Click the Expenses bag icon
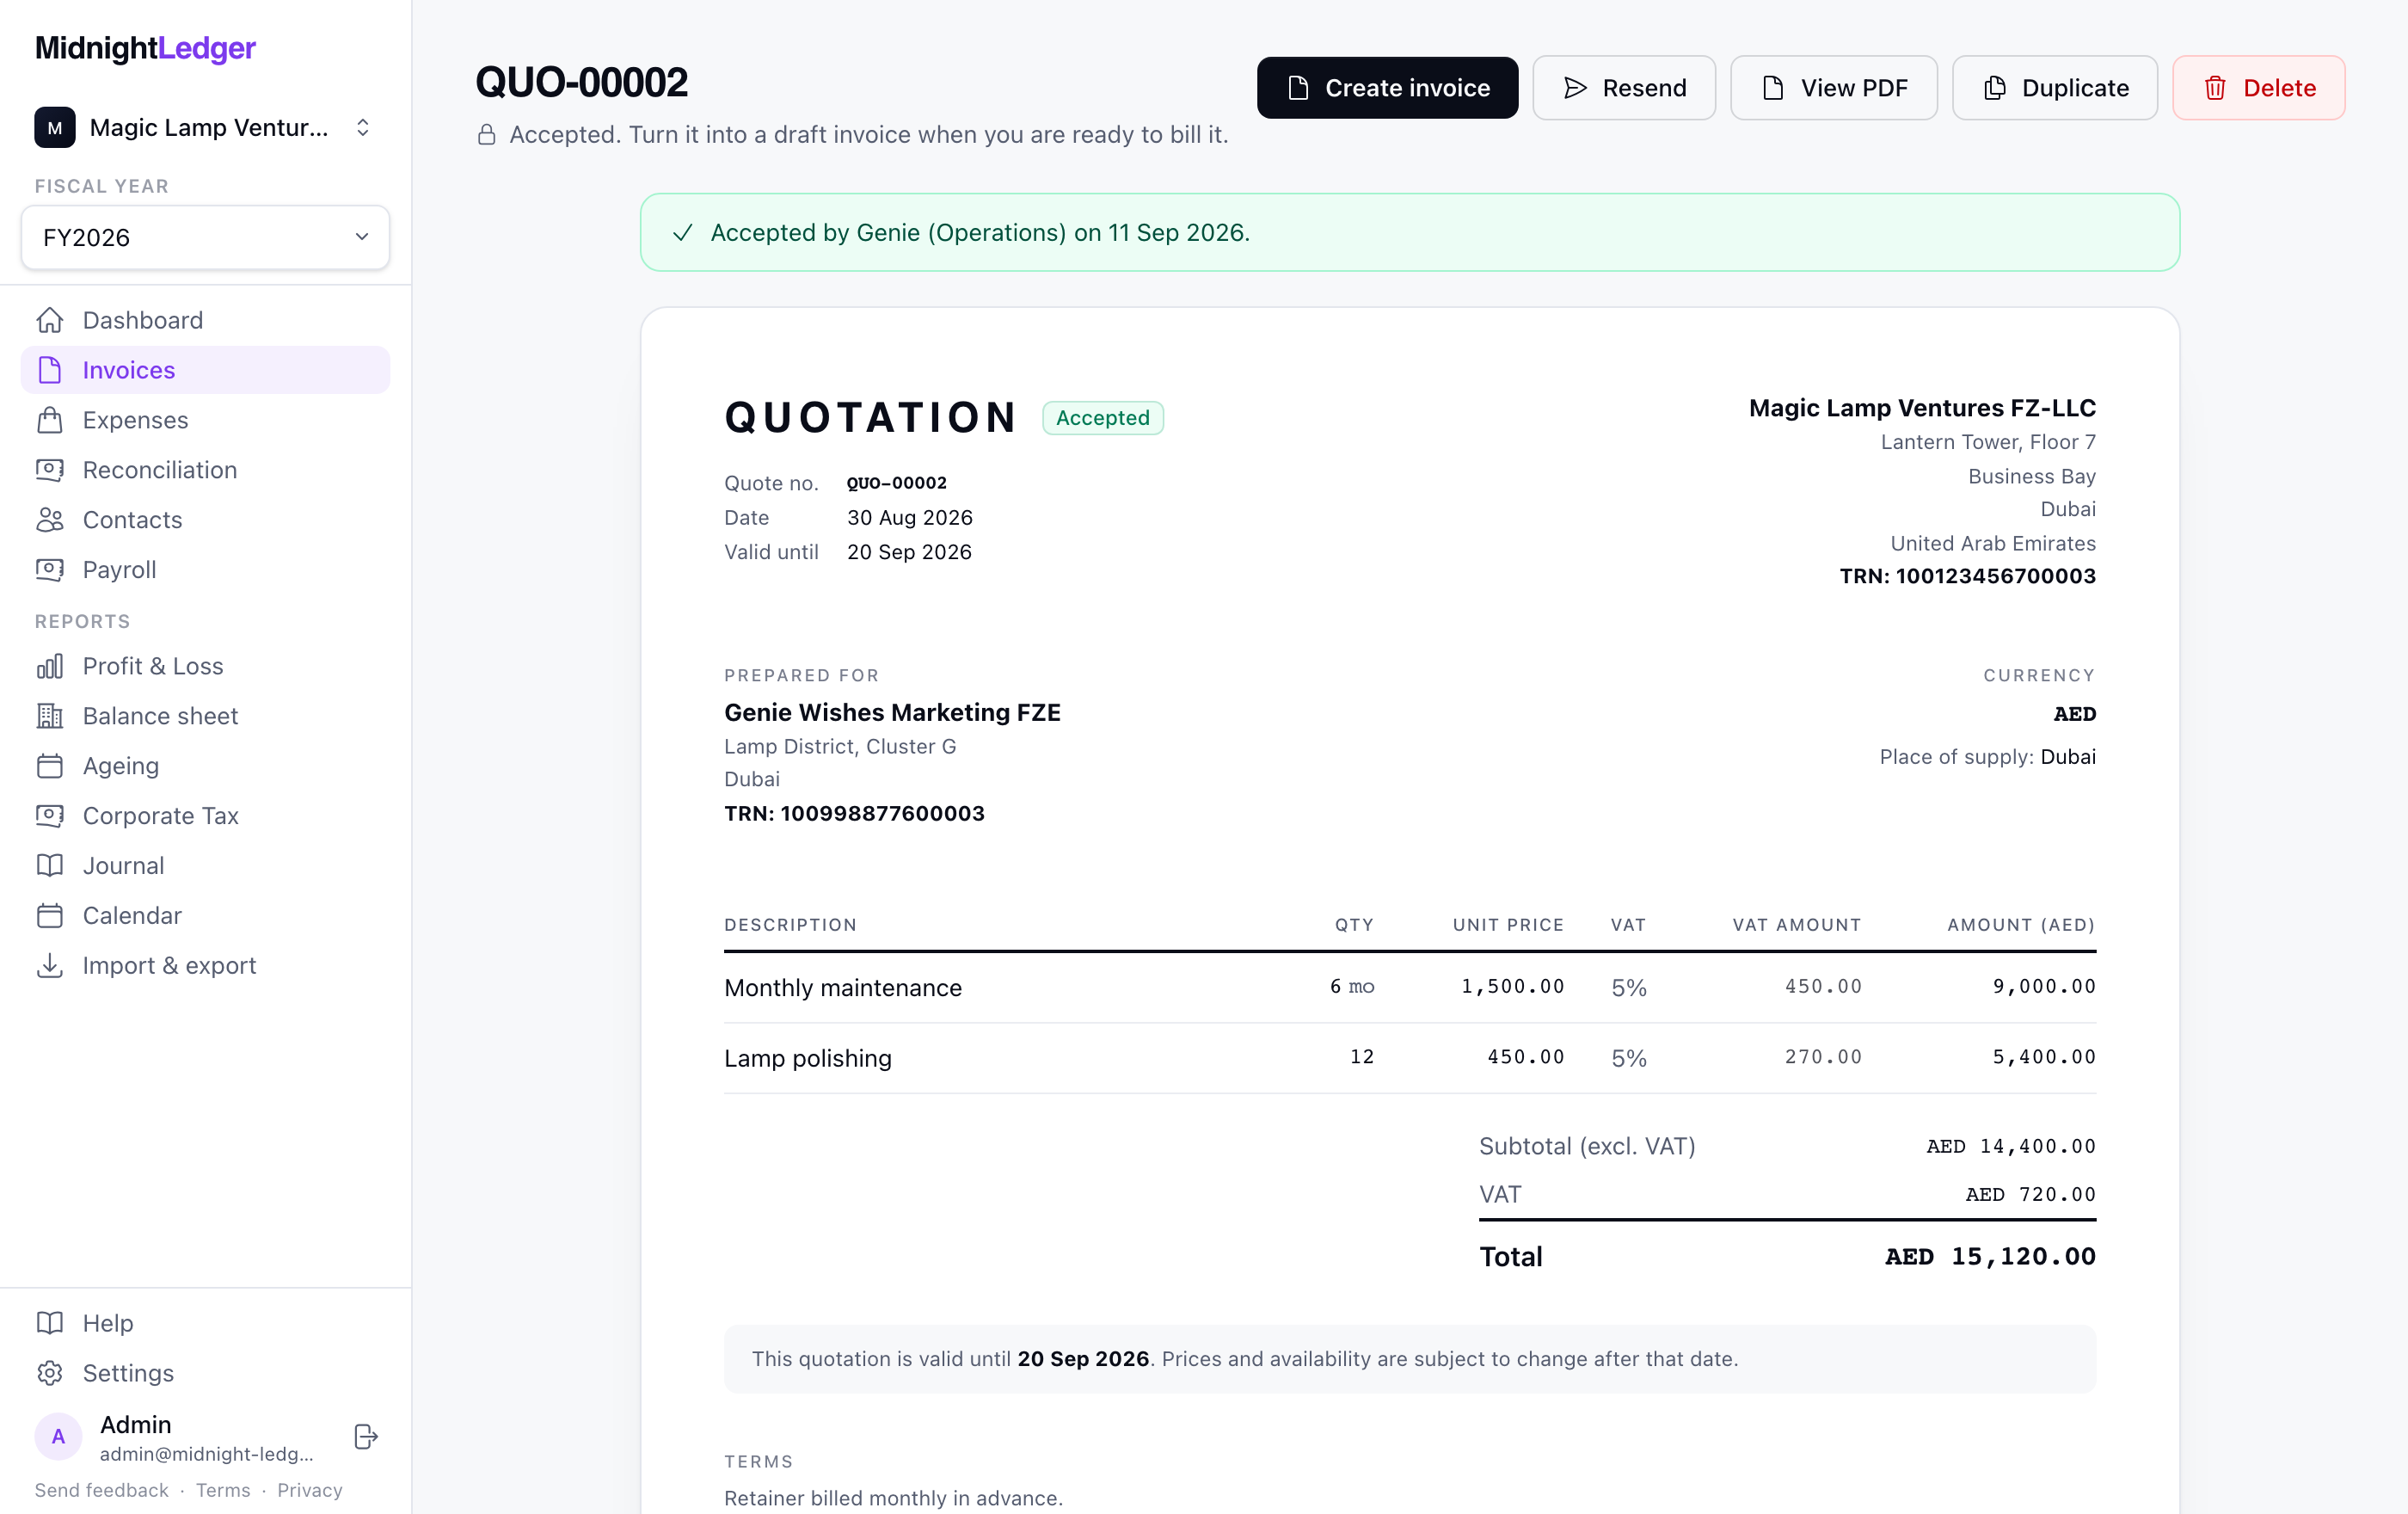This screenshot has height=1514, width=2408. pos(50,420)
